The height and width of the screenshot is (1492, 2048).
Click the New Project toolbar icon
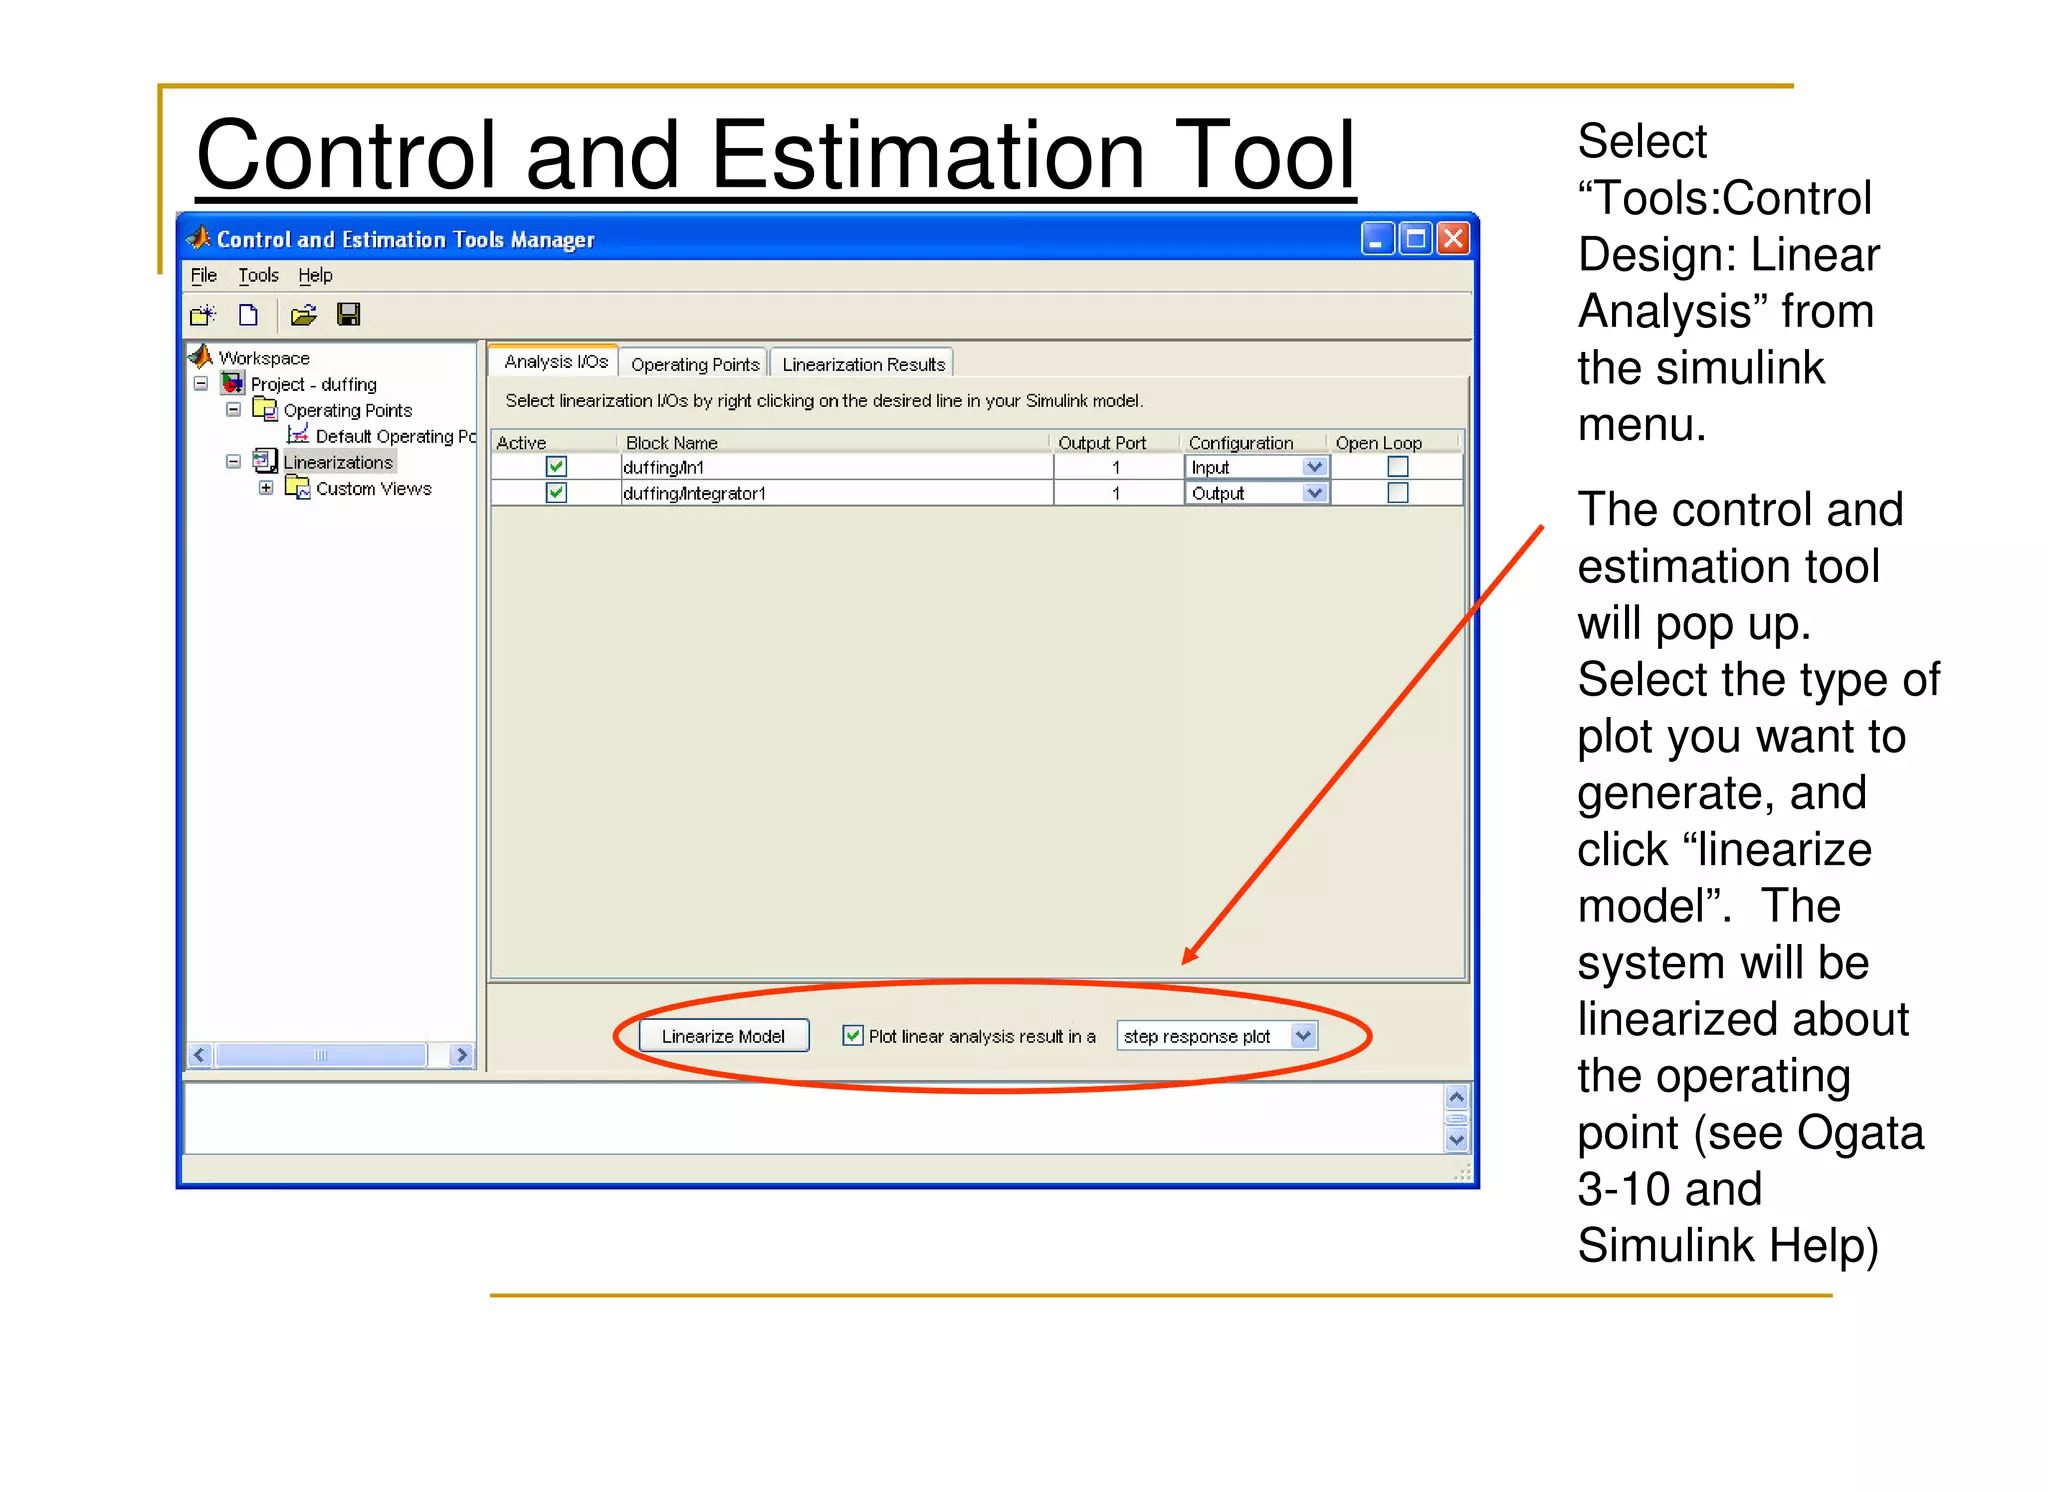coord(203,316)
